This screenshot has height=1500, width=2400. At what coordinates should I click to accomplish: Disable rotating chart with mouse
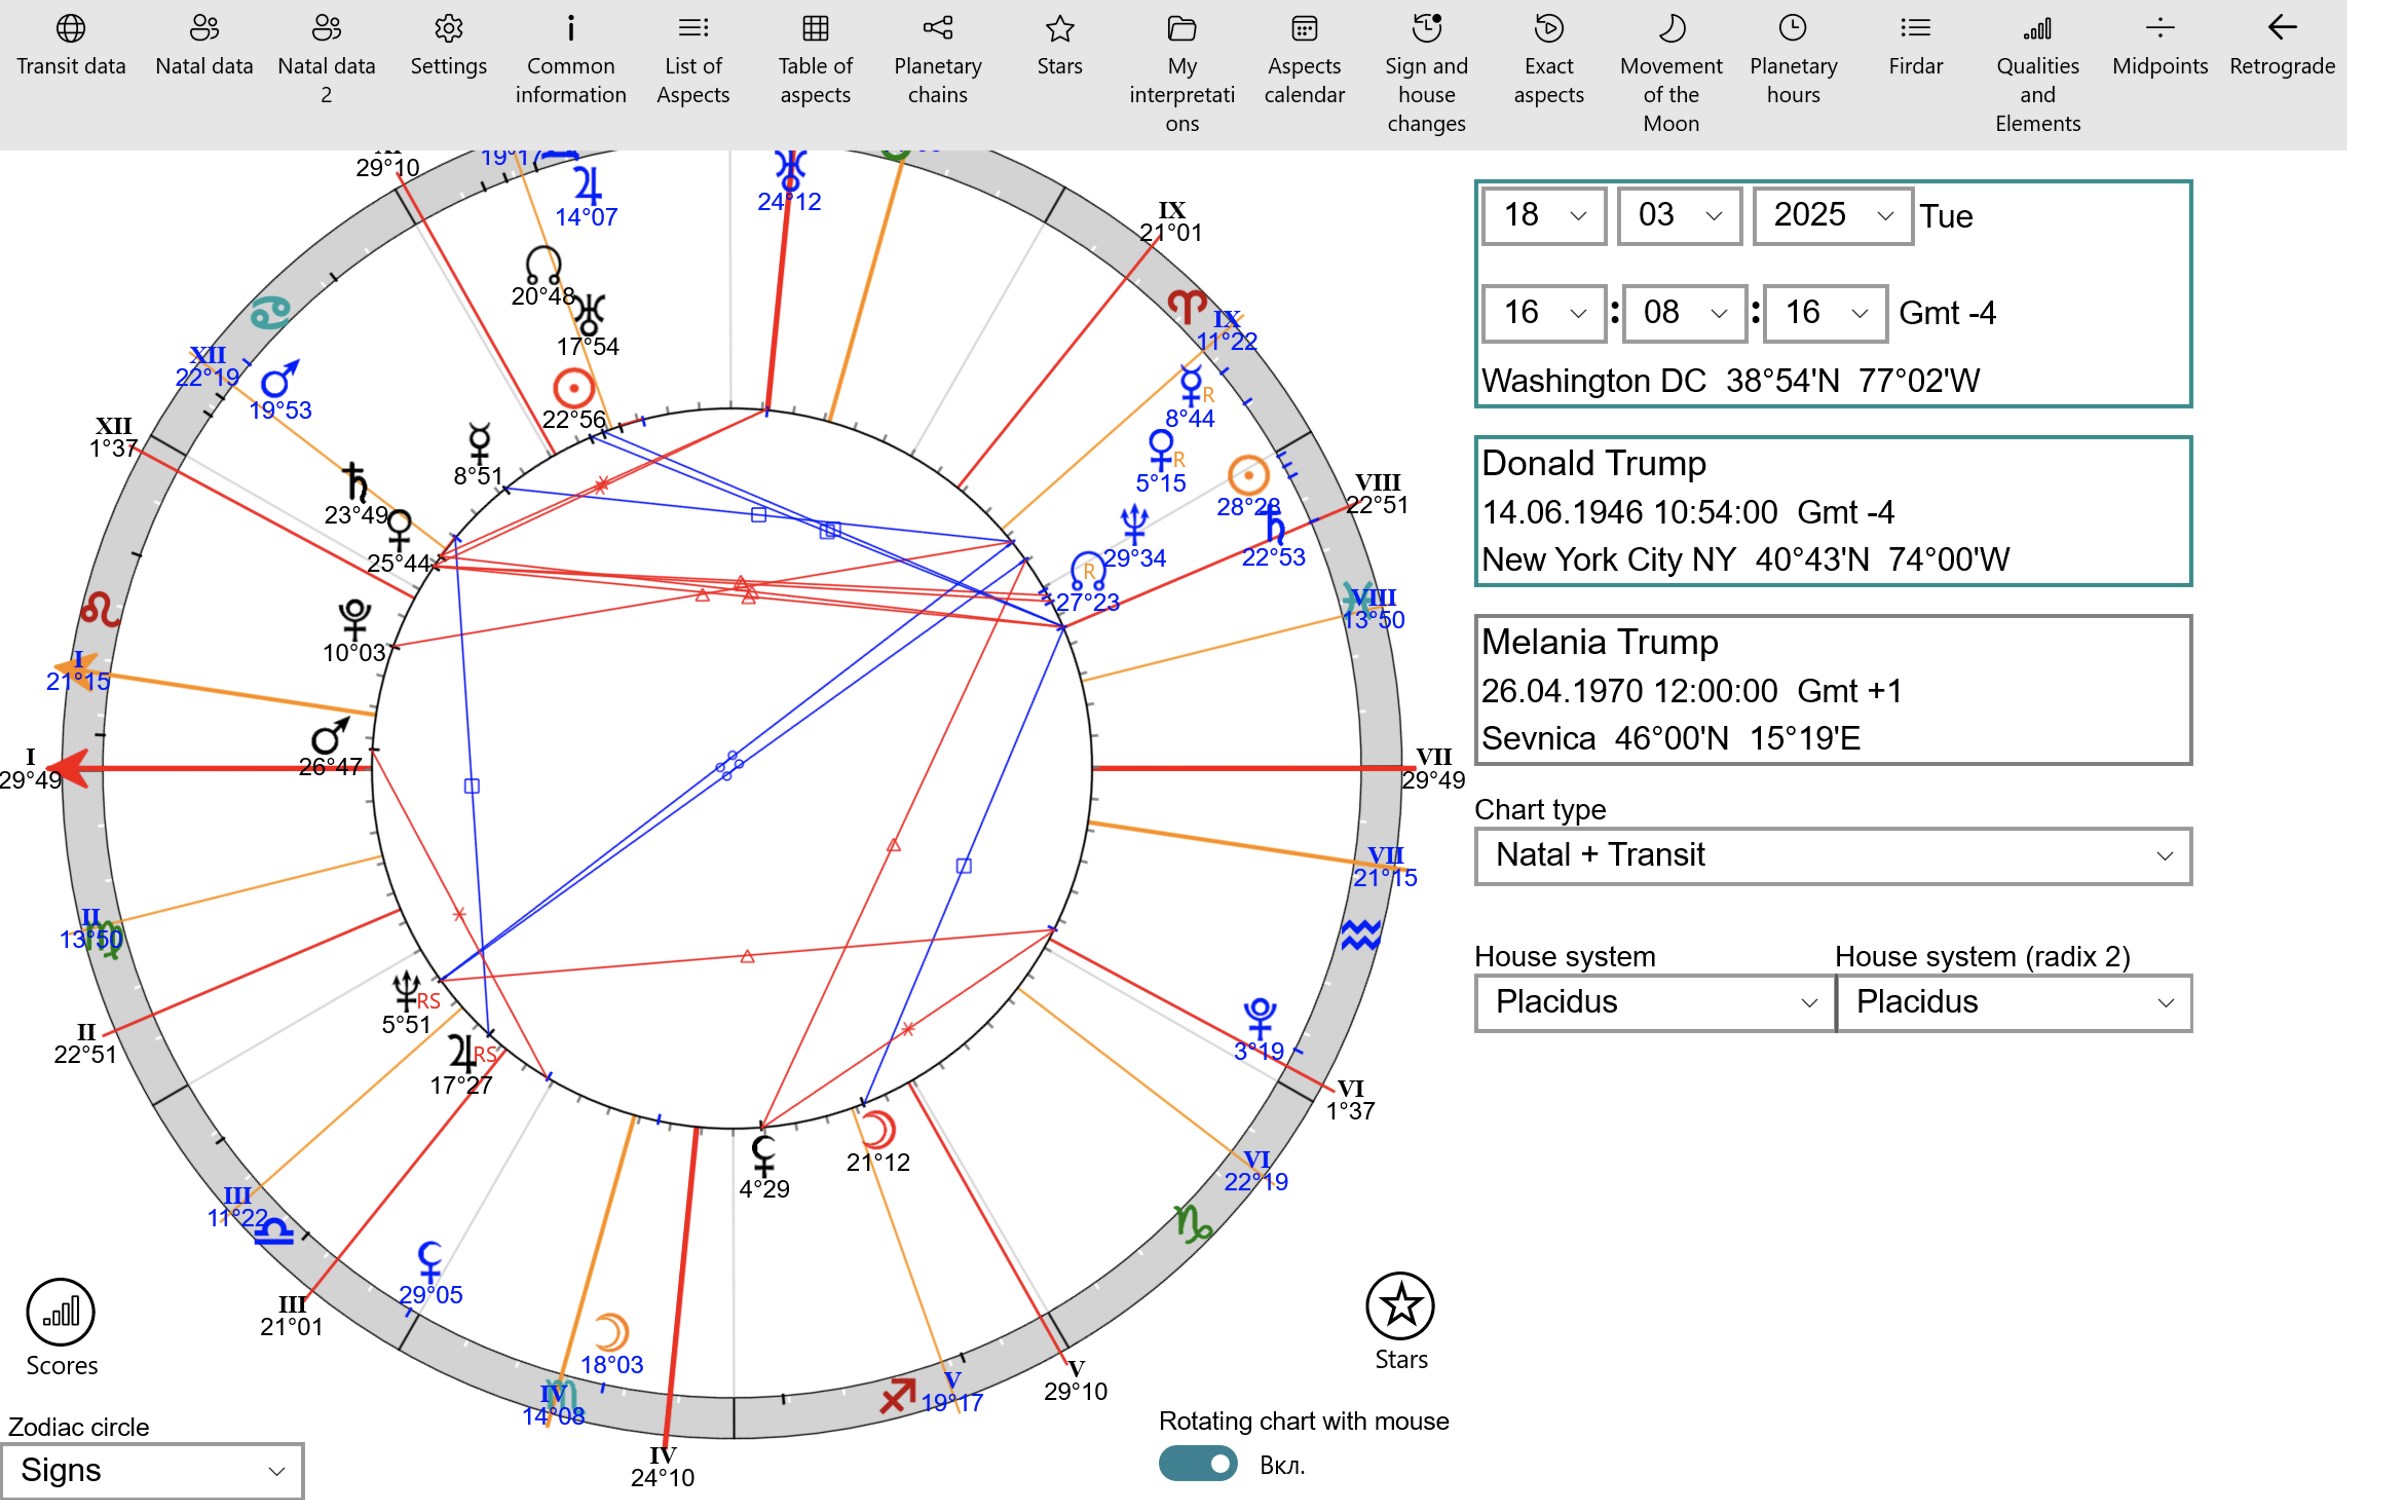tap(1199, 1463)
